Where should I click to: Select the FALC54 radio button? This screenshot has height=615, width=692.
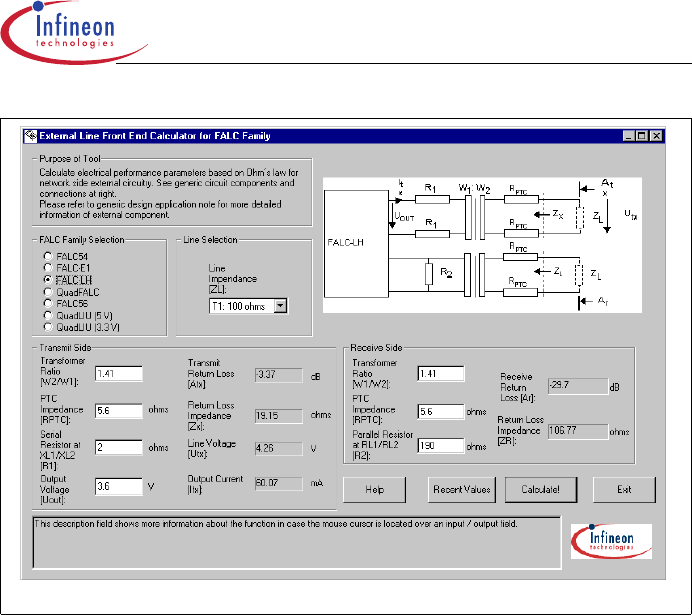[x=47, y=258]
